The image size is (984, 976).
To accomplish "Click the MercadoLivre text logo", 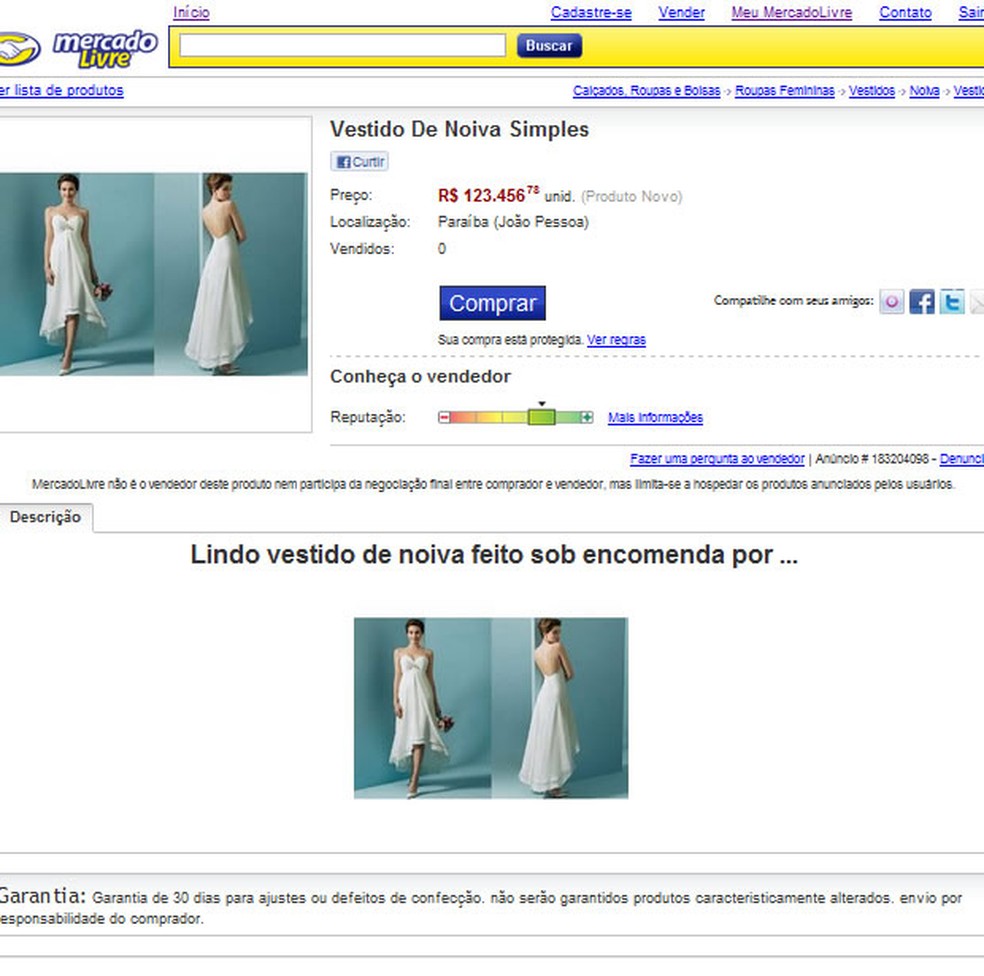I will point(105,49).
